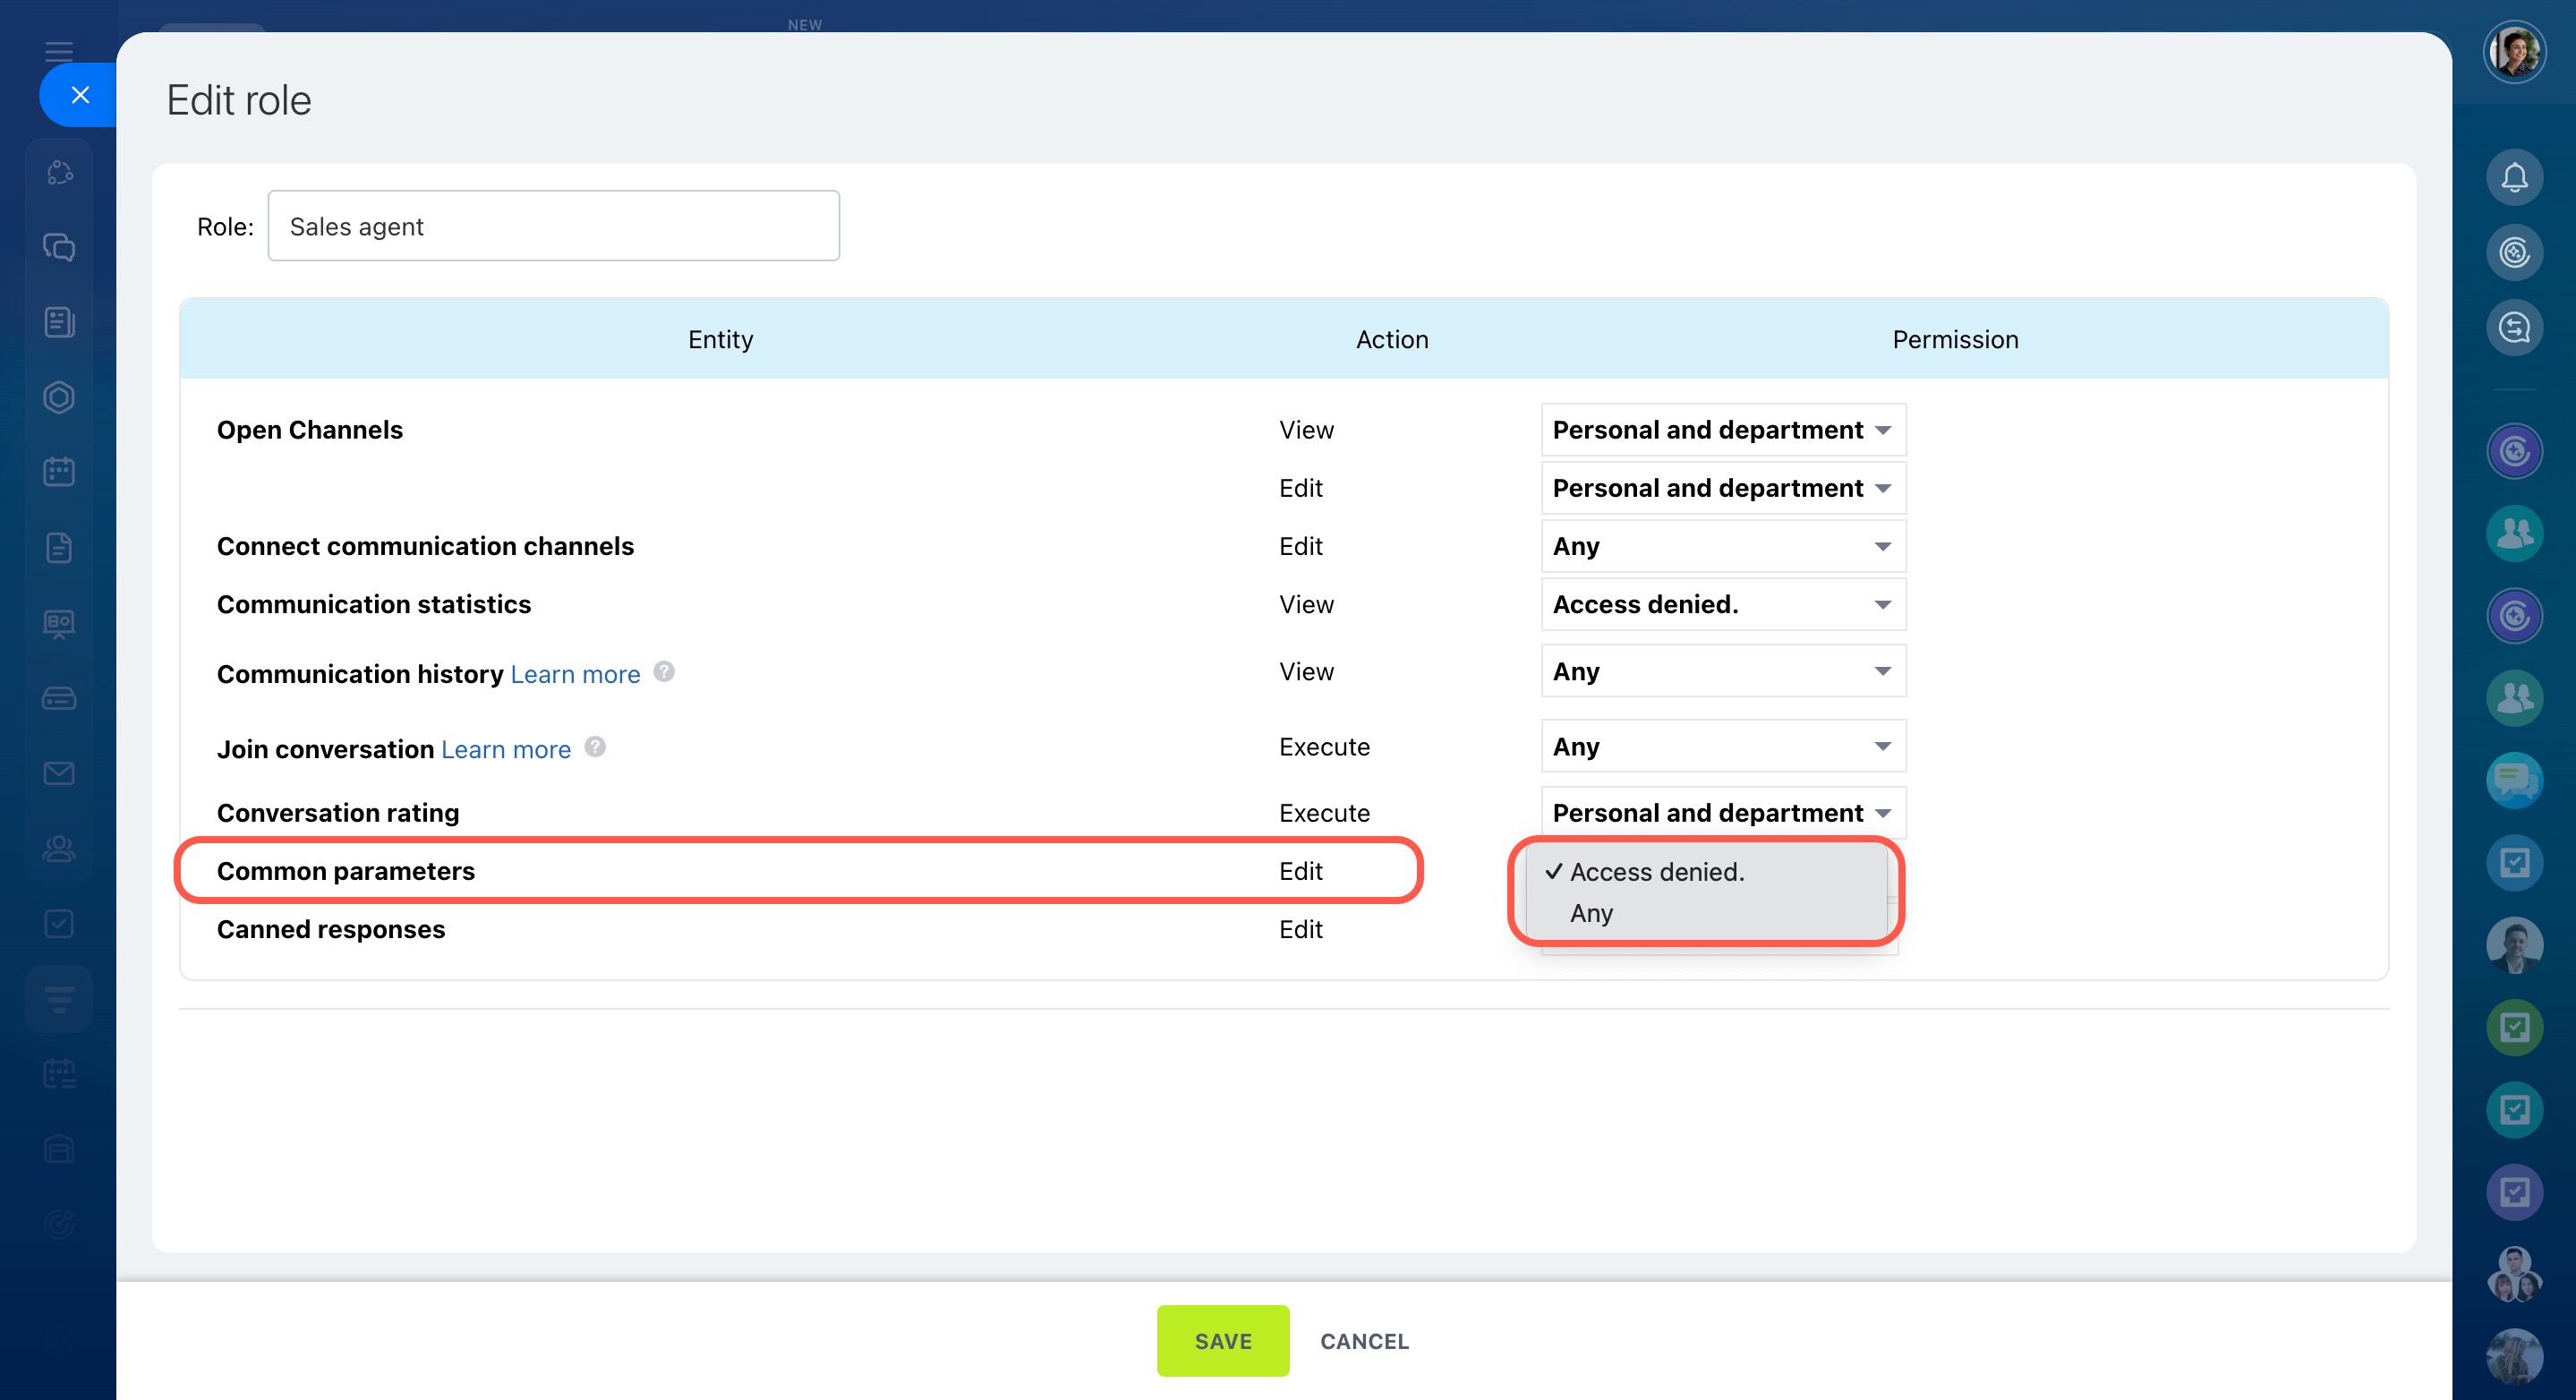Expand Conversation rating permission dropdown
Screen dimensions: 2576x1400
[1722, 813]
